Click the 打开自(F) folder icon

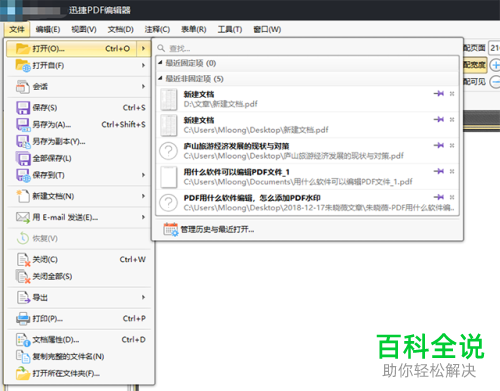click(23, 65)
